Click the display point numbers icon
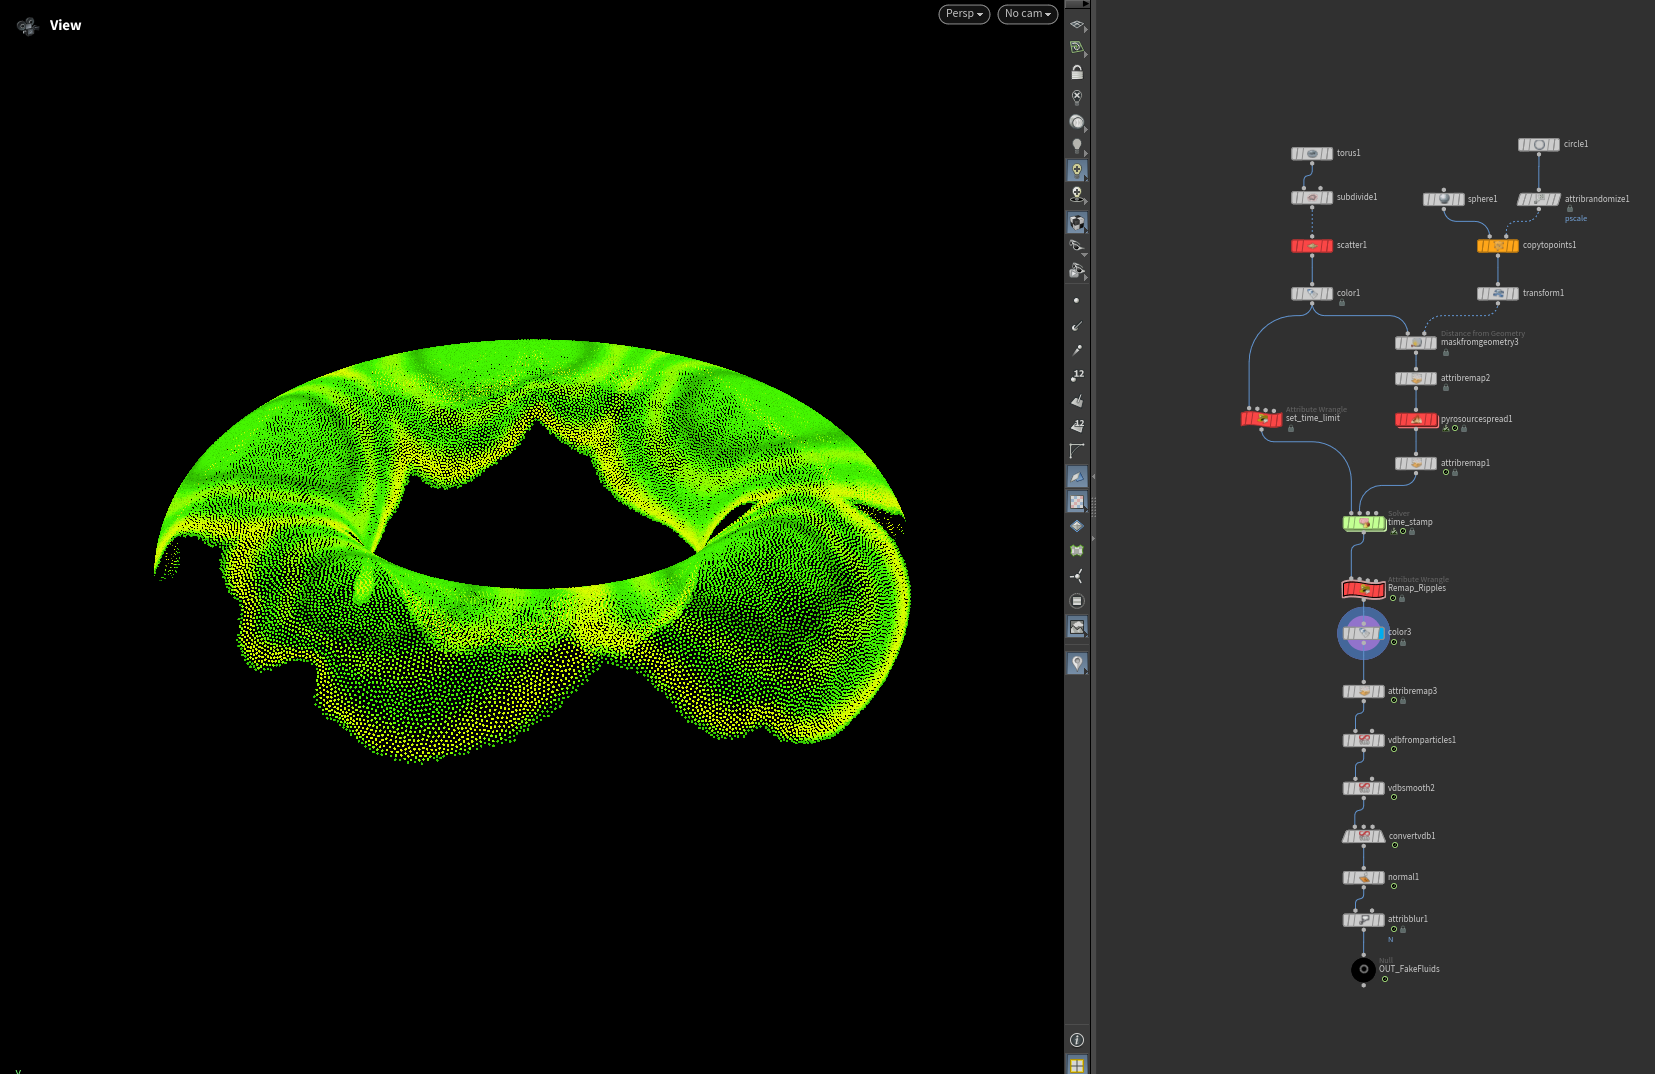Image resolution: width=1655 pixels, height=1074 pixels. 1077,375
